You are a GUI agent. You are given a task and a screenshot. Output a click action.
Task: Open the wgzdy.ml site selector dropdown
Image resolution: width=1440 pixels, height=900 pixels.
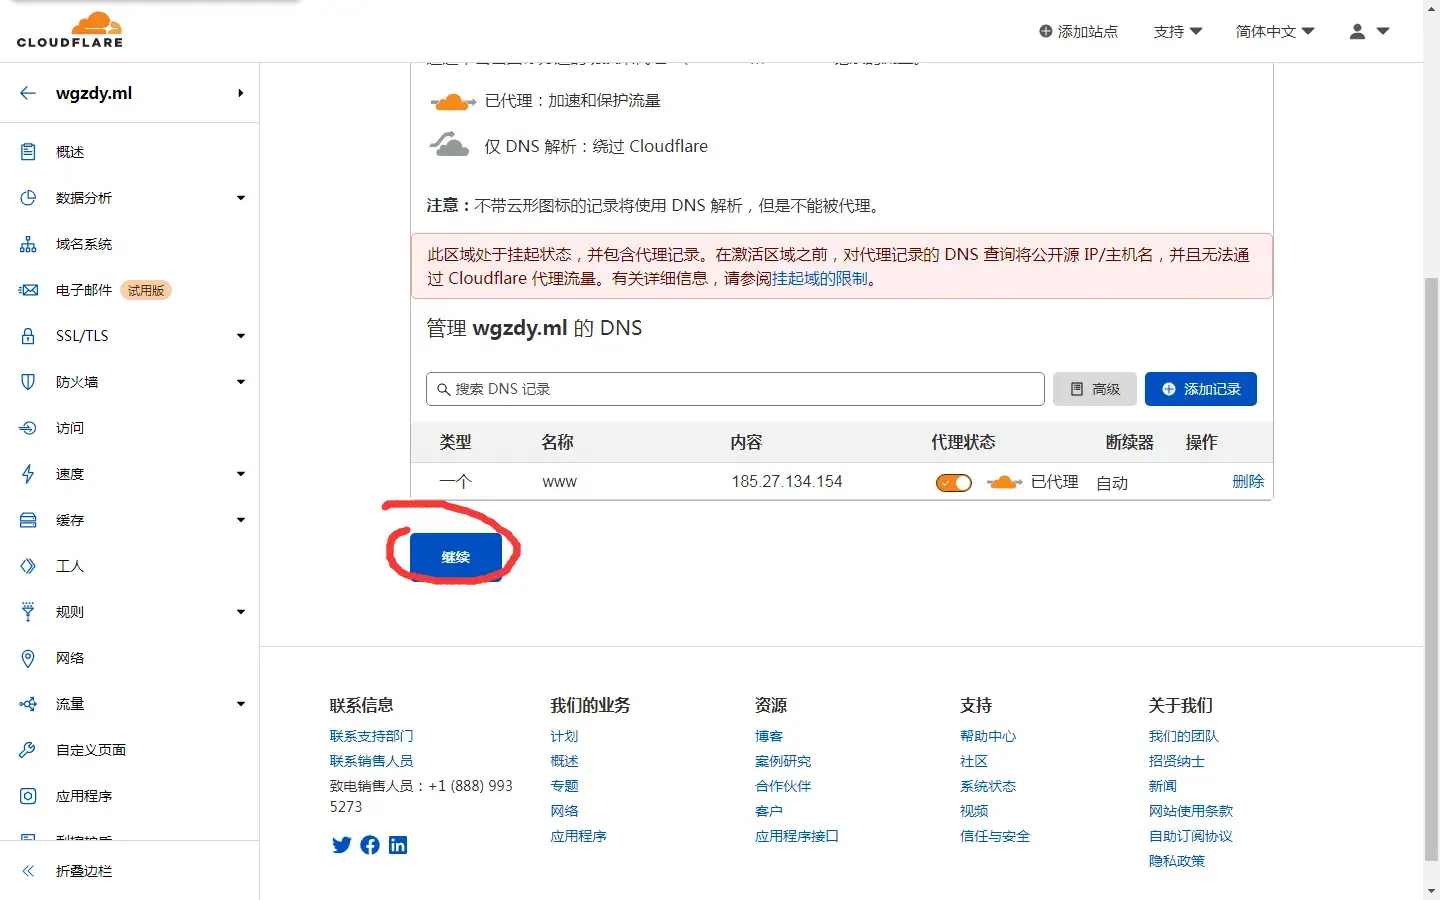(240, 93)
